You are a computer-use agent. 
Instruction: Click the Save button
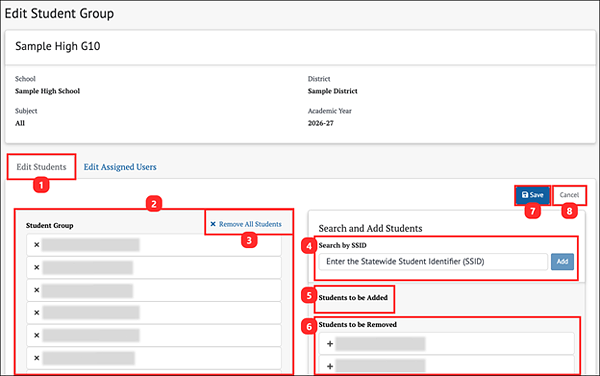532,195
